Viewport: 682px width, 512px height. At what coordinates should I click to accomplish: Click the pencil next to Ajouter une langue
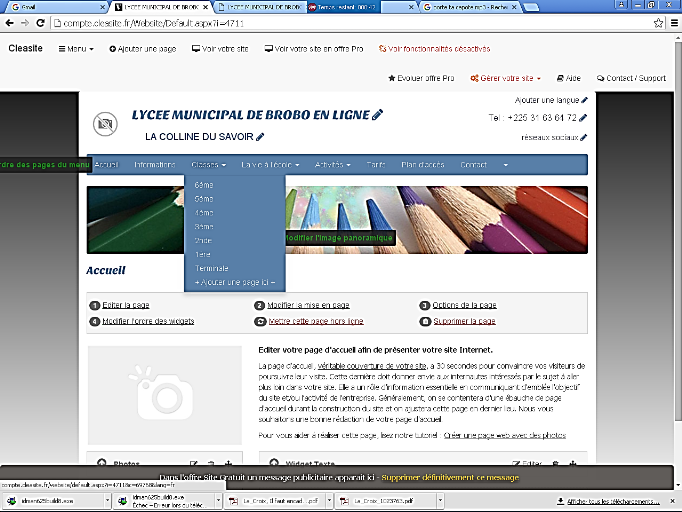[x=584, y=100]
